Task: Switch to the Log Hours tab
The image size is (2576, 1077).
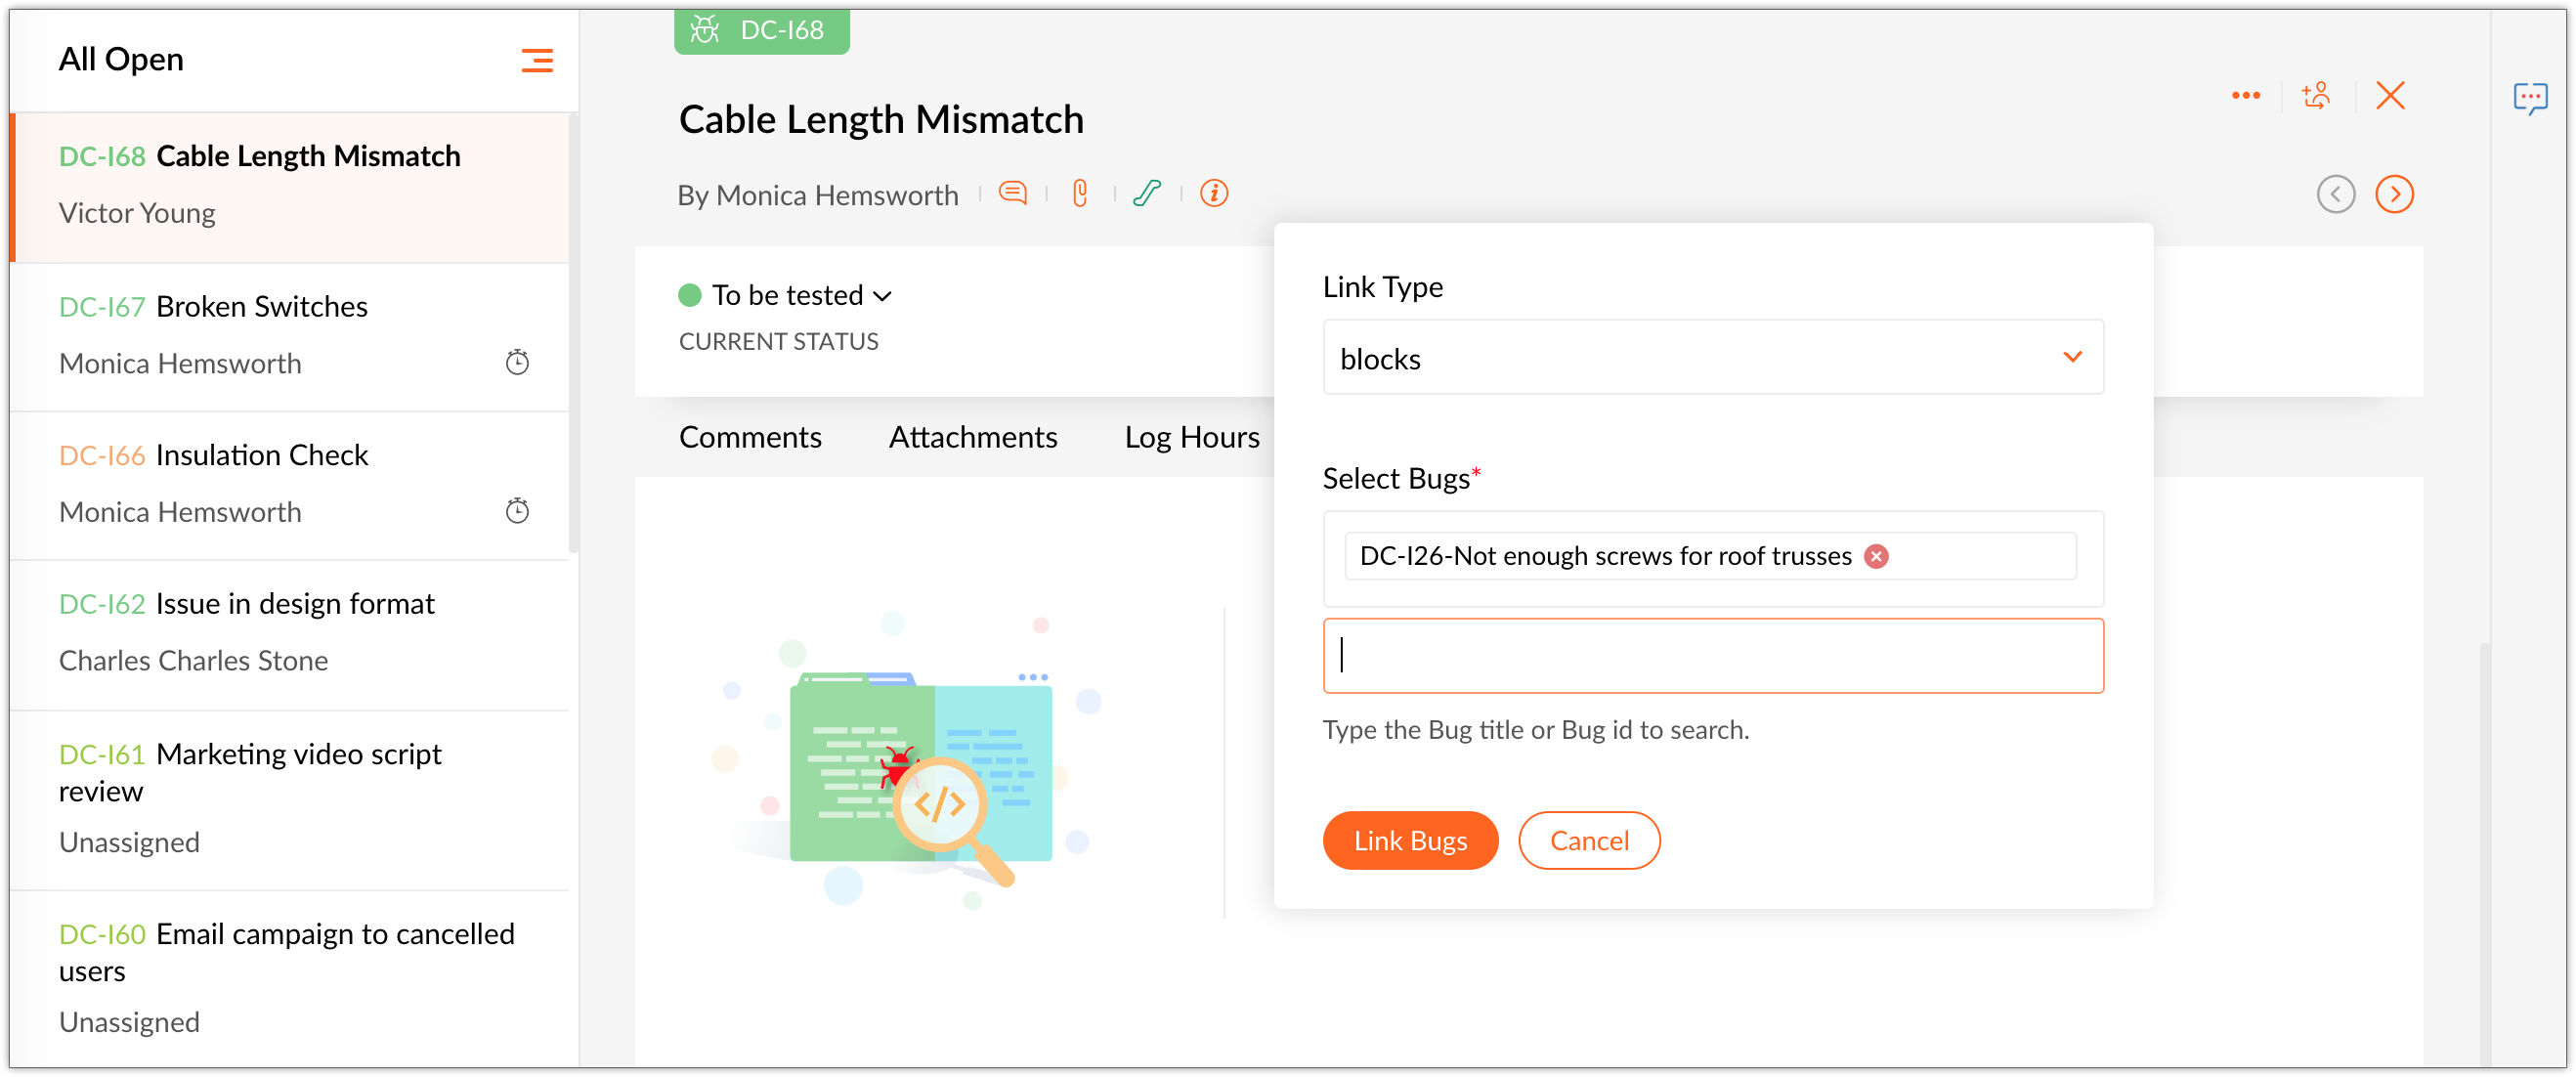Action: tap(1191, 437)
